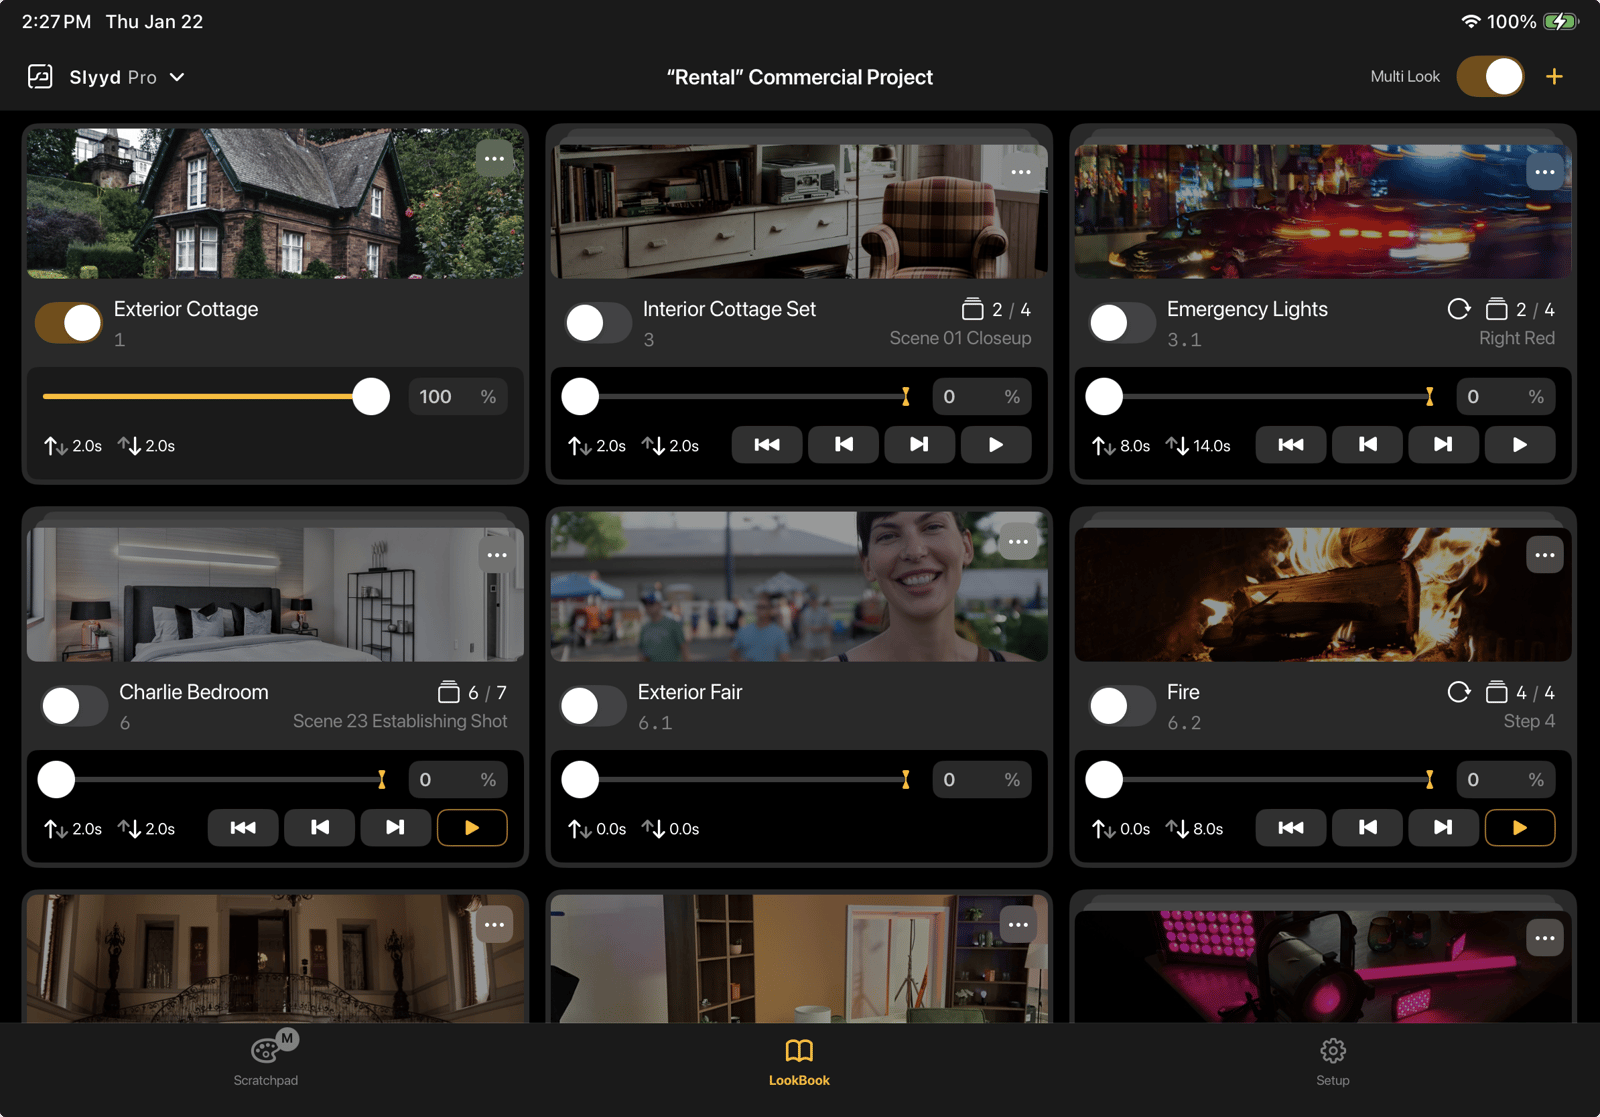The width and height of the screenshot is (1600, 1117).
Task: Enable the Emergency Lights look toggle
Action: [1121, 323]
